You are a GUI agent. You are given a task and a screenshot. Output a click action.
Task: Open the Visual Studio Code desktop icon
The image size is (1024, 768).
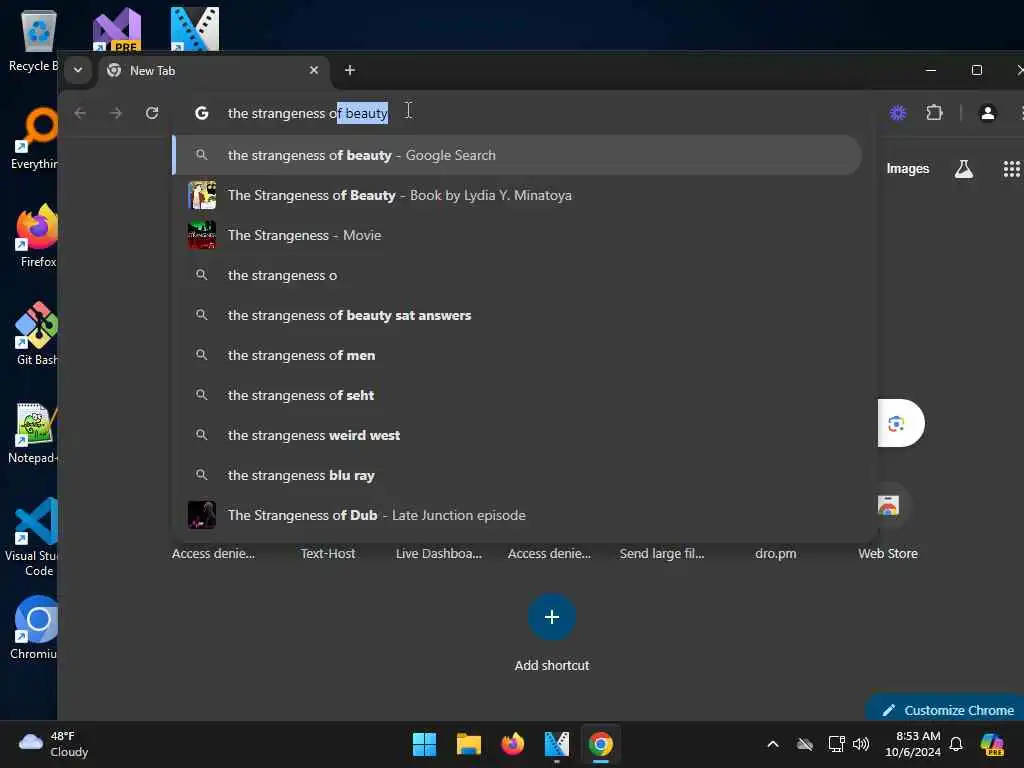pyautogui.click(x=34, y=537)
